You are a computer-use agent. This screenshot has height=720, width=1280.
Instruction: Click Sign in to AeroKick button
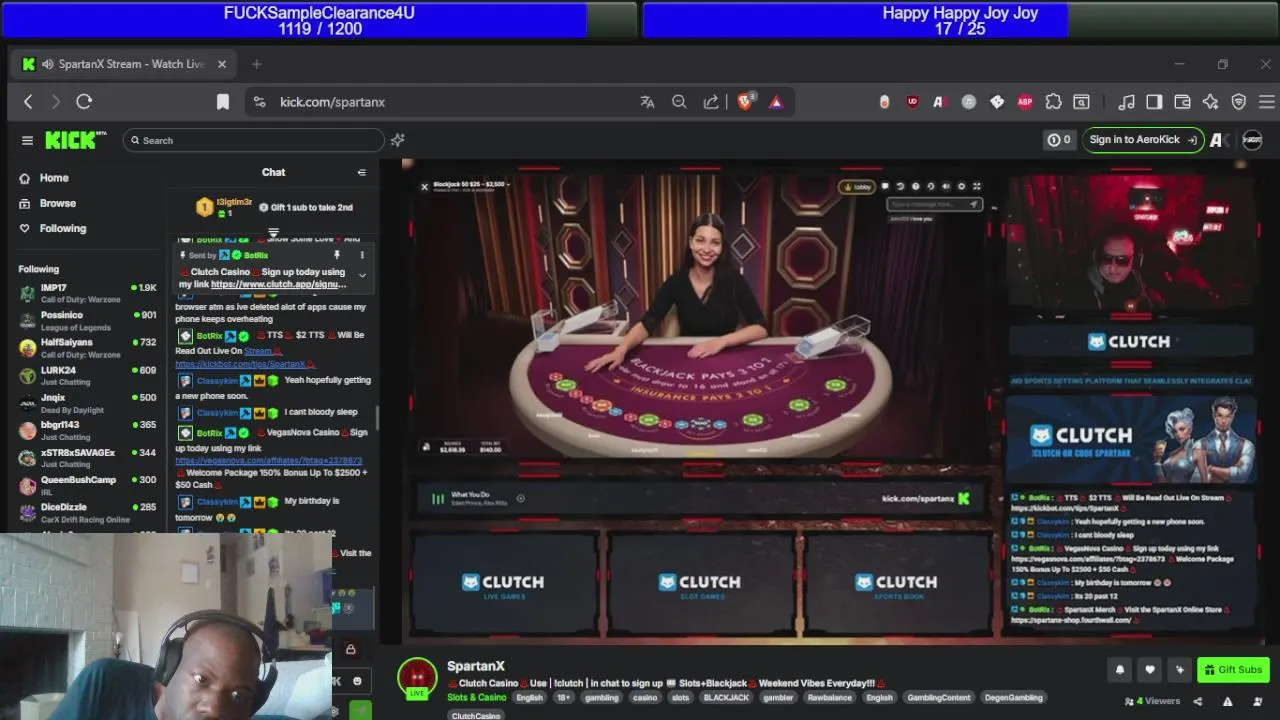click(1142, 140)
